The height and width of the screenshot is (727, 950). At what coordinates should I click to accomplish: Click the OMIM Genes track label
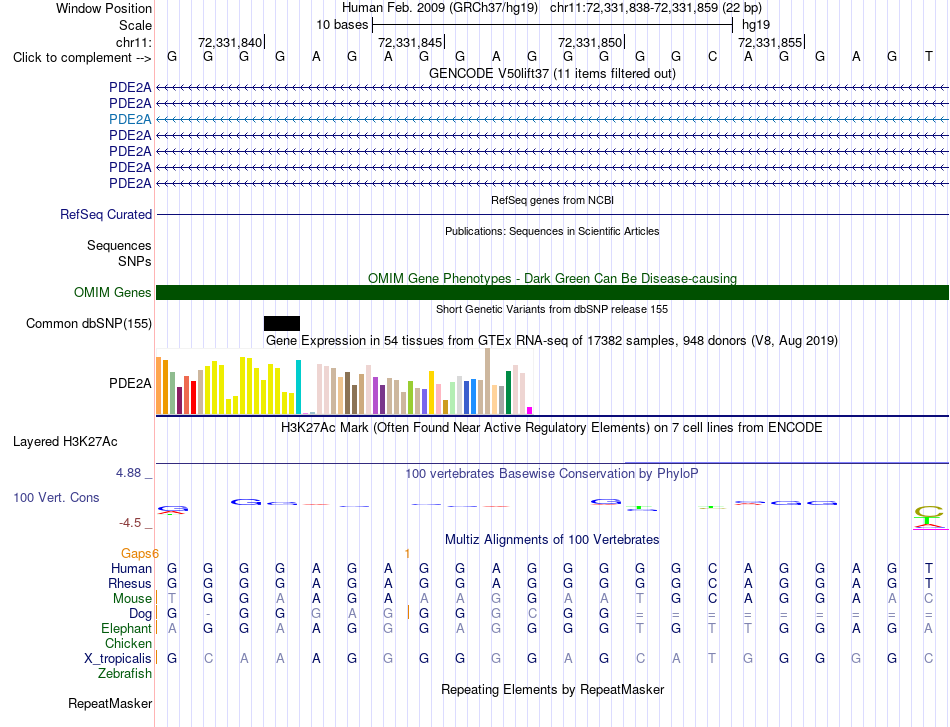pyautogui.click(x=113, y=293)
